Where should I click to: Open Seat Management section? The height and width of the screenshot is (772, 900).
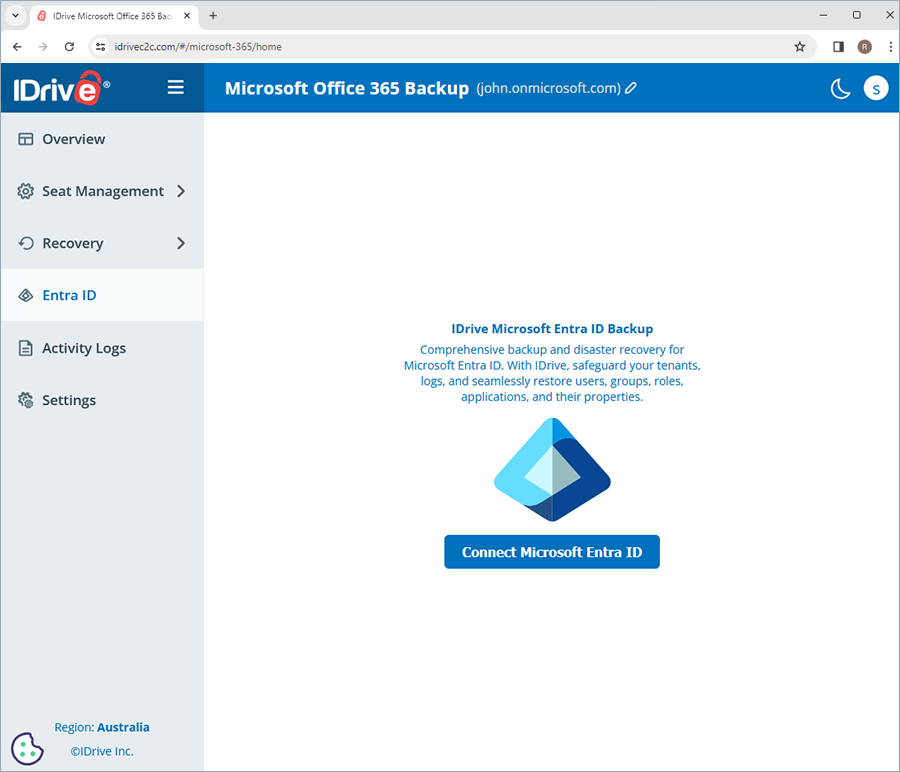[x=102, y=191]
